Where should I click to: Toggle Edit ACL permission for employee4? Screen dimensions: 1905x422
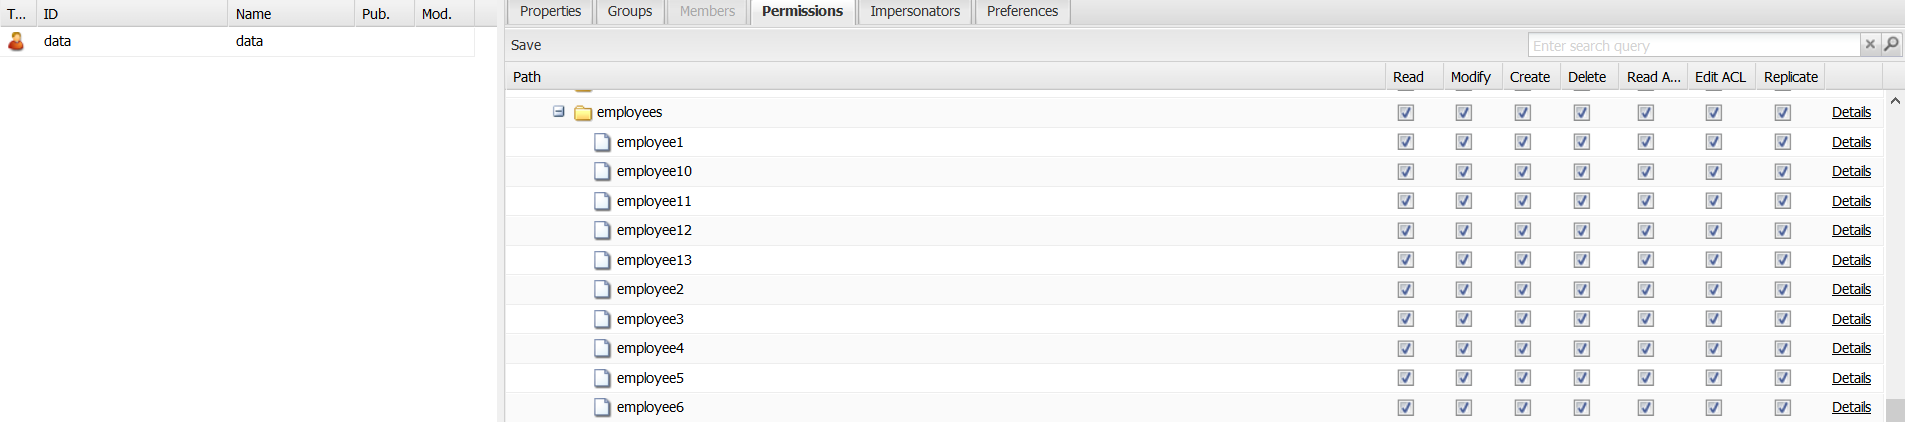(1713, 349)
